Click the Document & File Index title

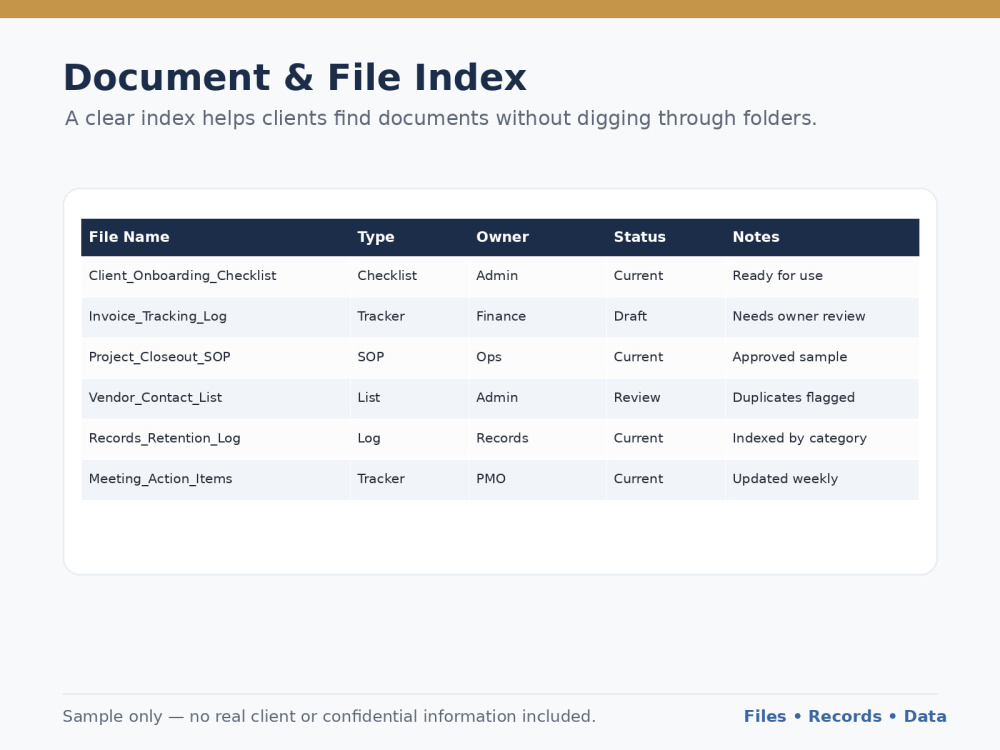pos(295,78)
